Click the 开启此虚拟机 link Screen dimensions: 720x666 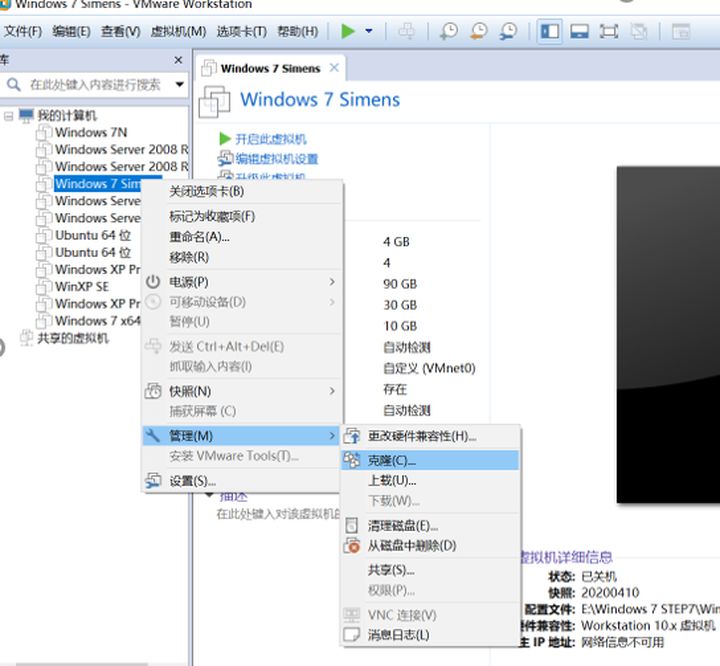[270, 139]
